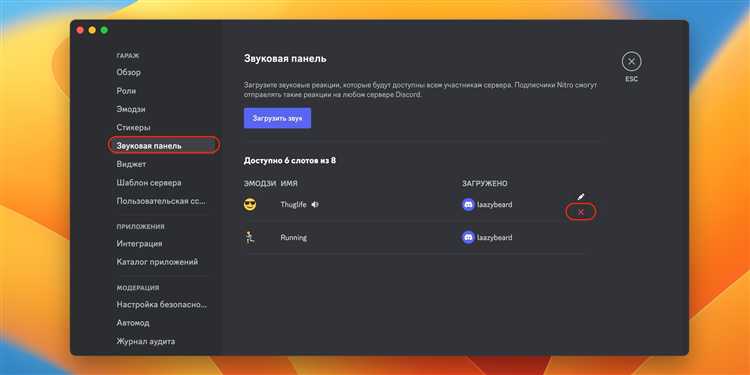This screenshot has width=750, height=375.
Task: Open the Стикеры settings section
Action: 133,128
